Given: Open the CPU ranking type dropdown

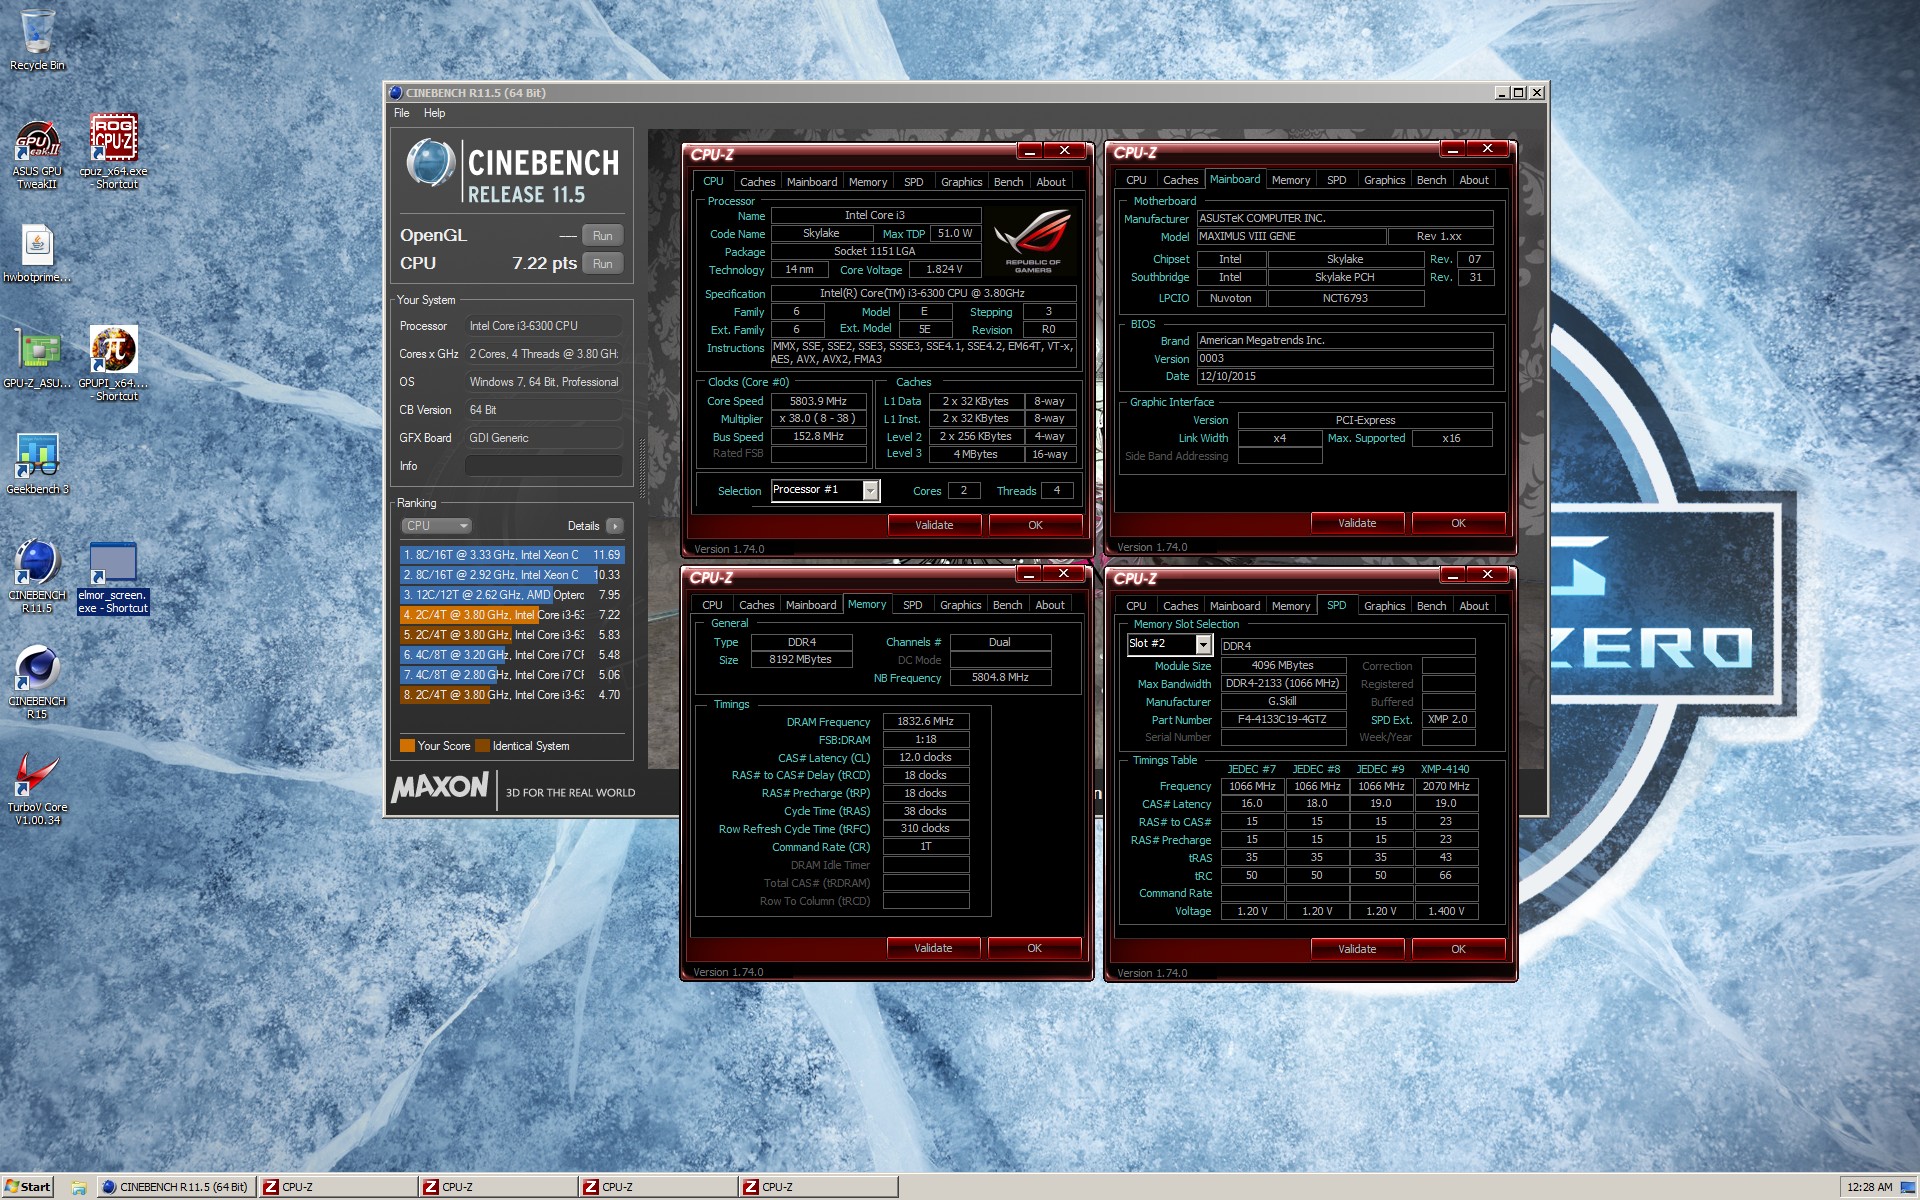Looking at the screenshot, I should (436, 526).
